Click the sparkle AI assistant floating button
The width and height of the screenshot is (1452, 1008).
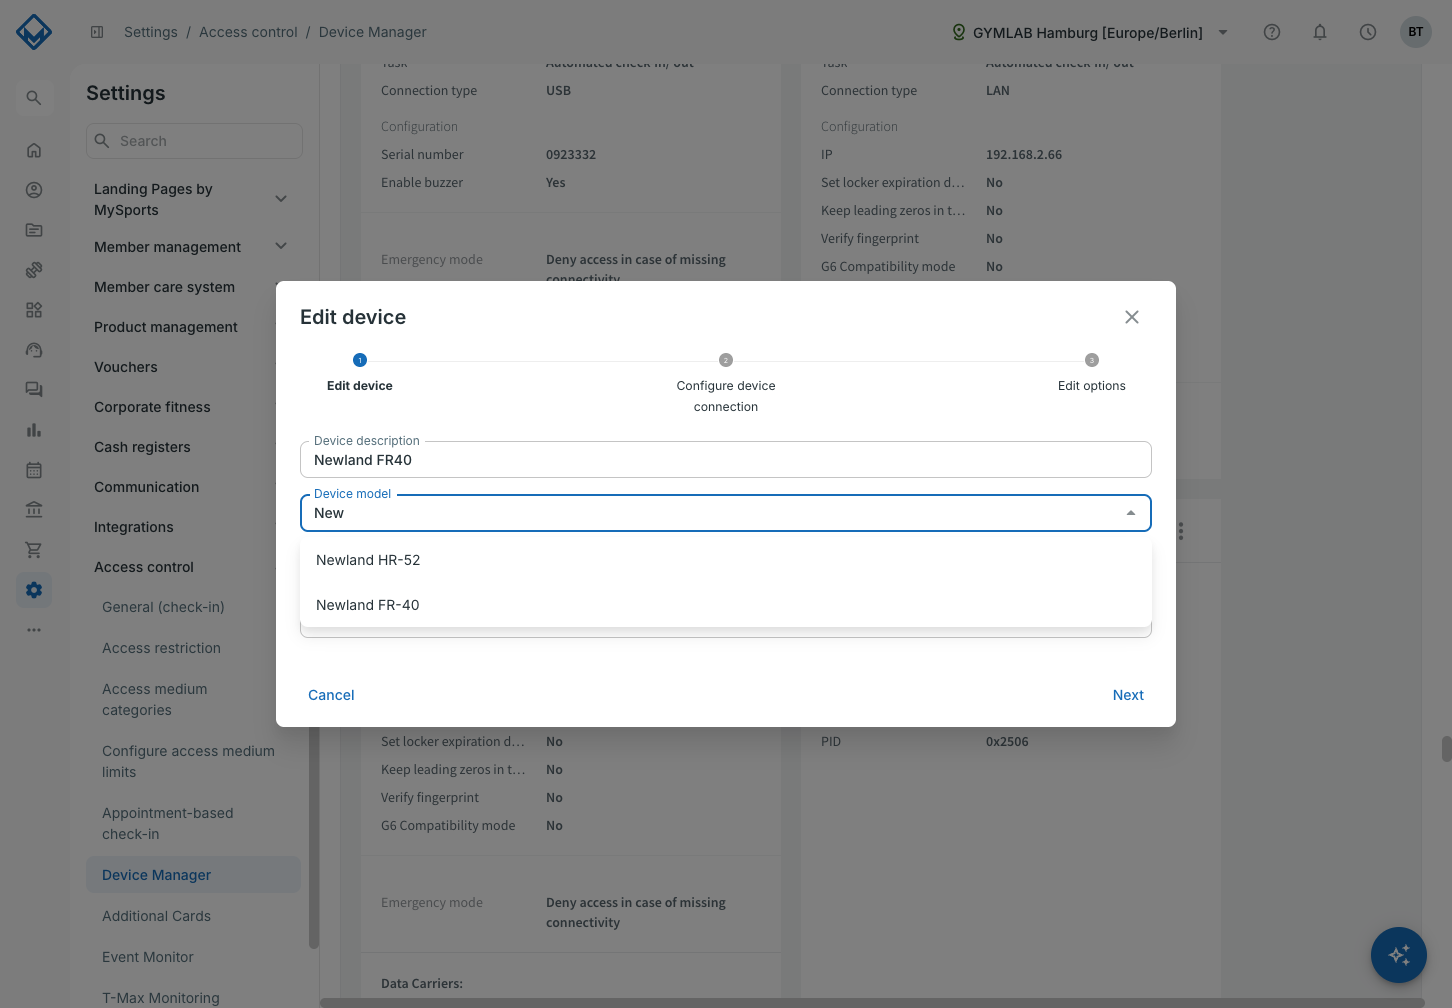[1398, 955]
